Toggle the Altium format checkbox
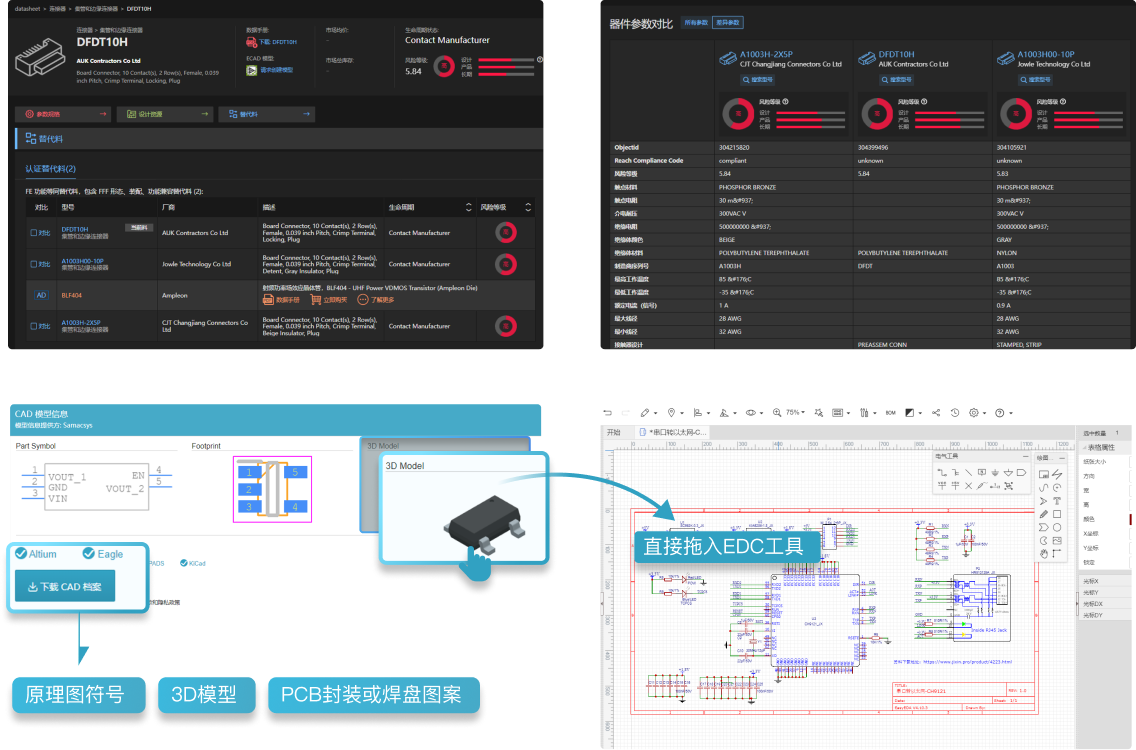 pyautogui.click(x=21, y=554)
